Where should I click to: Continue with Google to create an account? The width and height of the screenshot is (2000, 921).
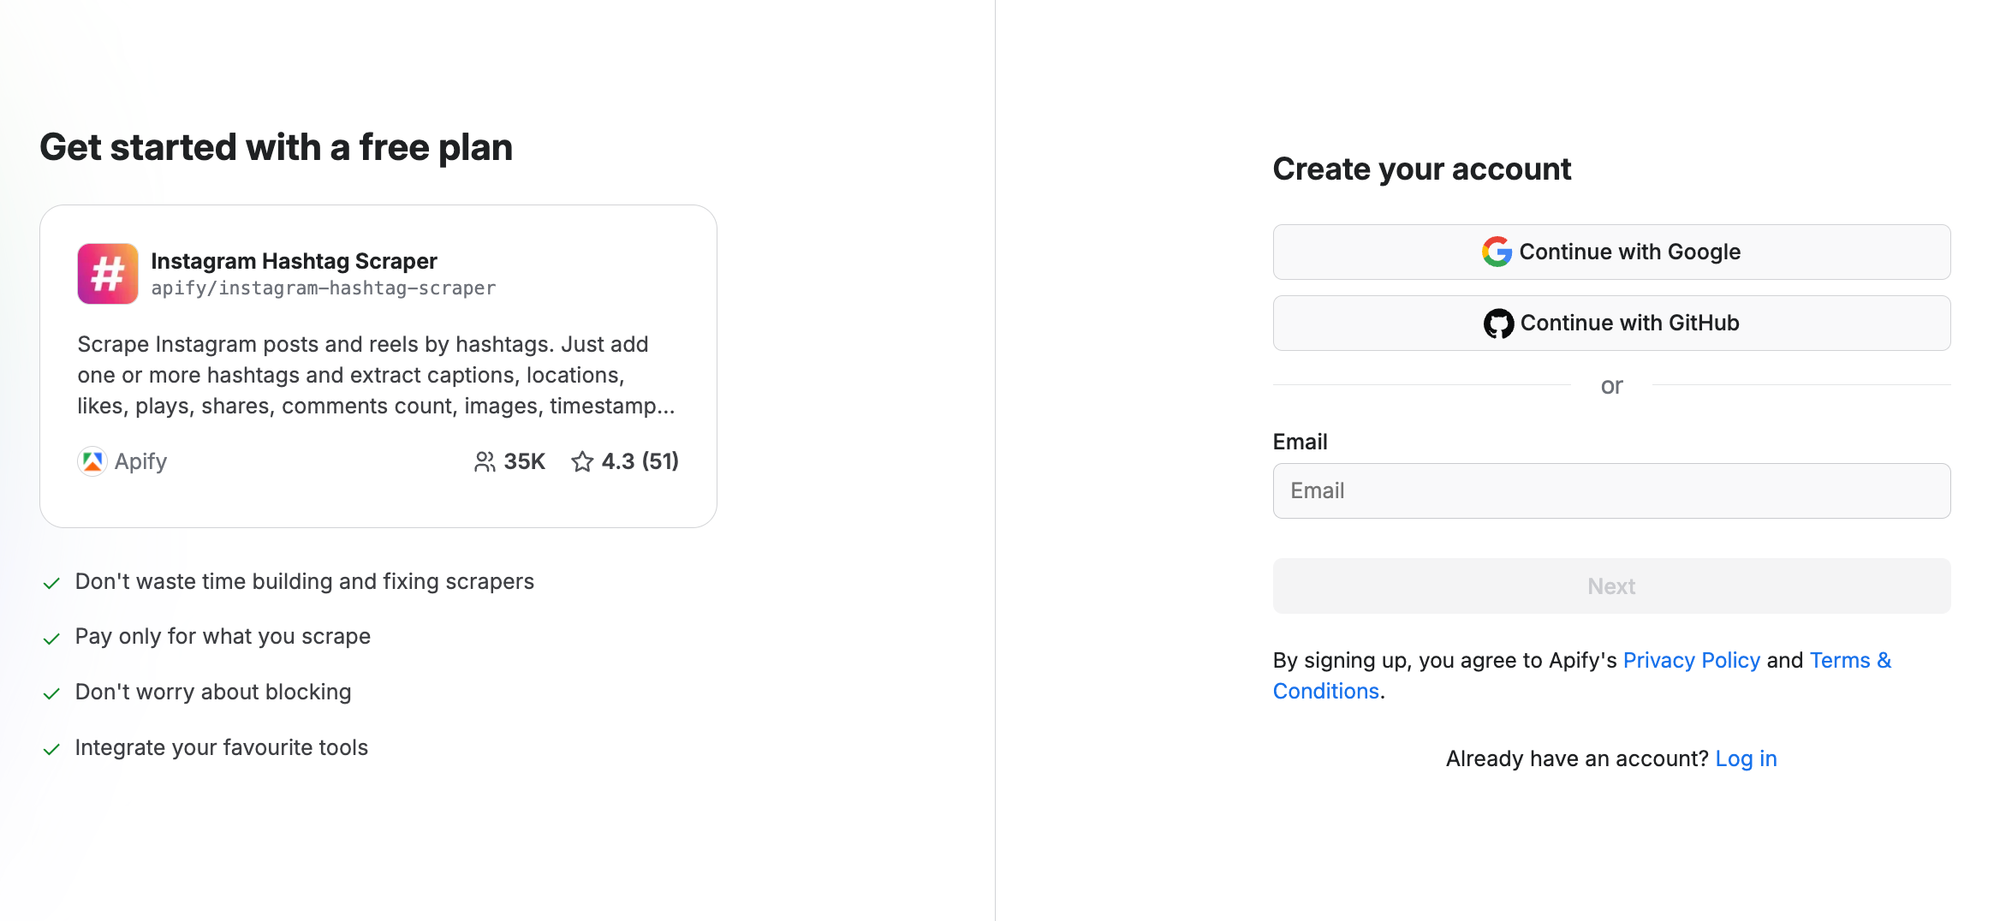tap(1611, 252)
